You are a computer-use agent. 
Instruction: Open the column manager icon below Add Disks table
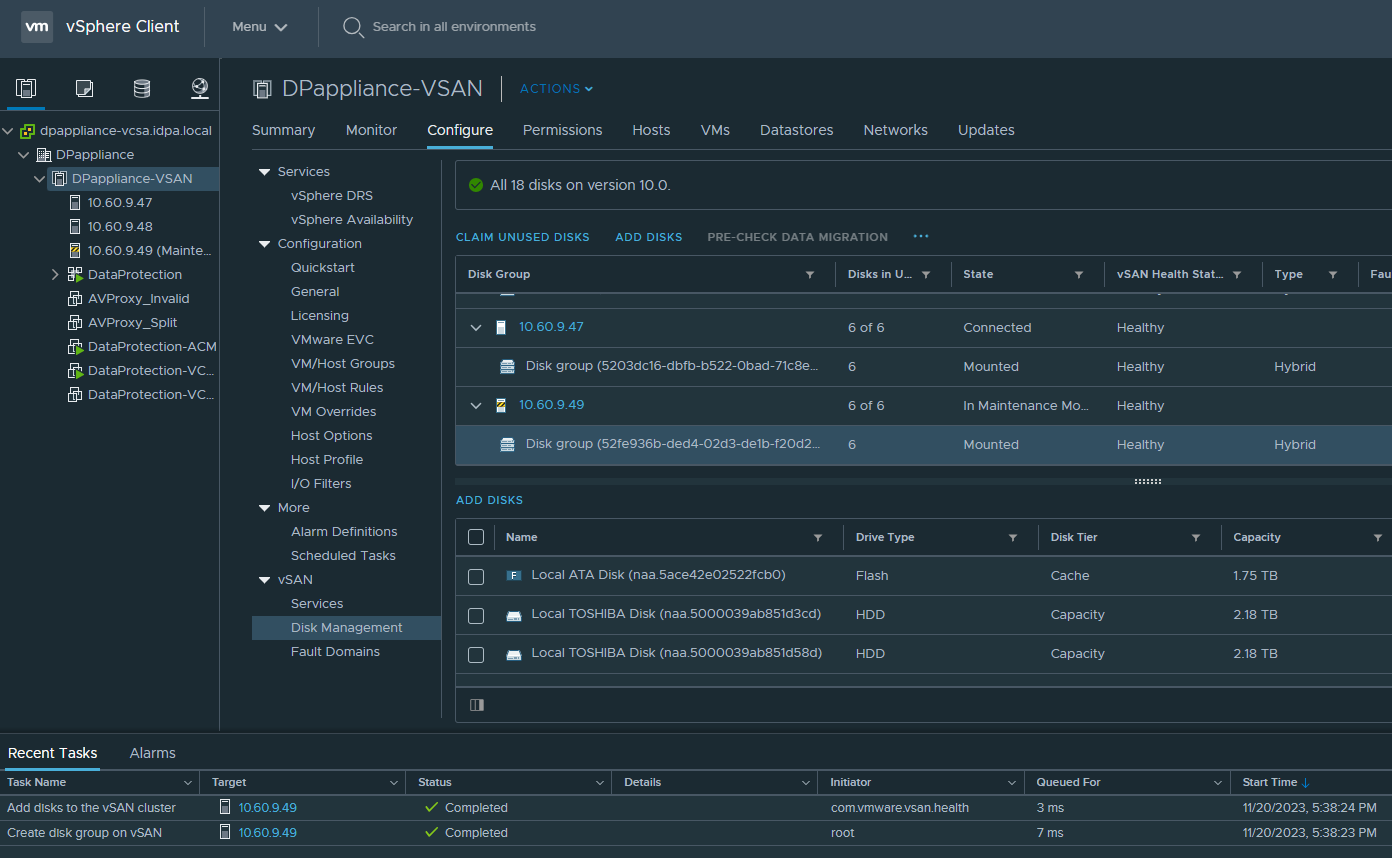pyautogui.click(x=476, y=705)
